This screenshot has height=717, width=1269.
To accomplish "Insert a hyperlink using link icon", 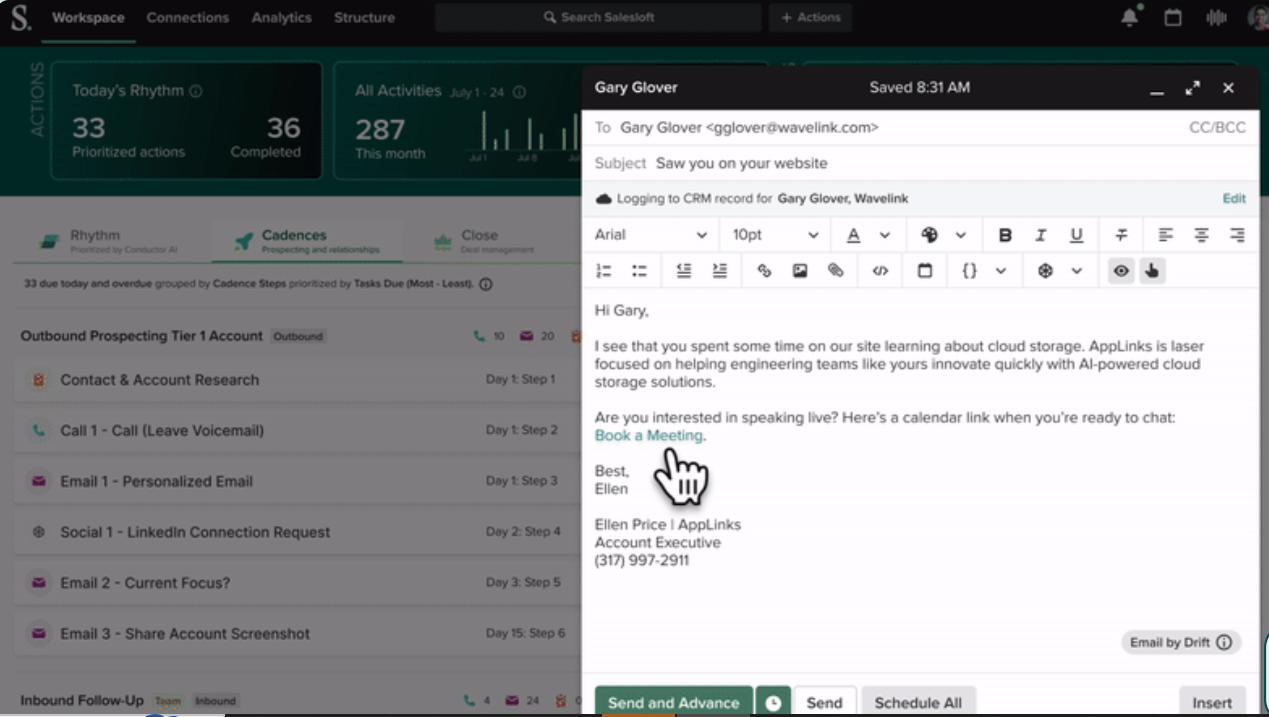I will click(764, 271).
